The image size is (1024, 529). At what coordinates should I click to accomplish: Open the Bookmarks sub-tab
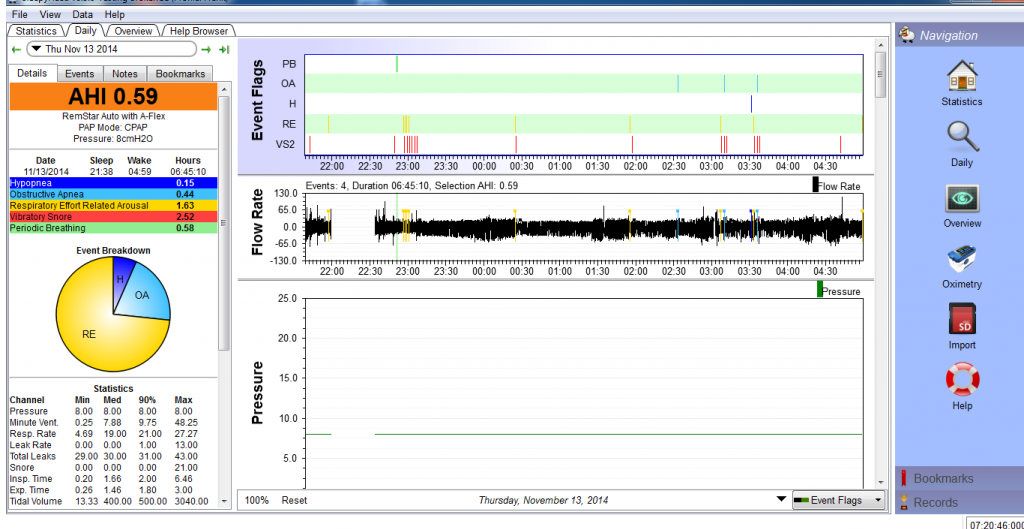(180, 74)
